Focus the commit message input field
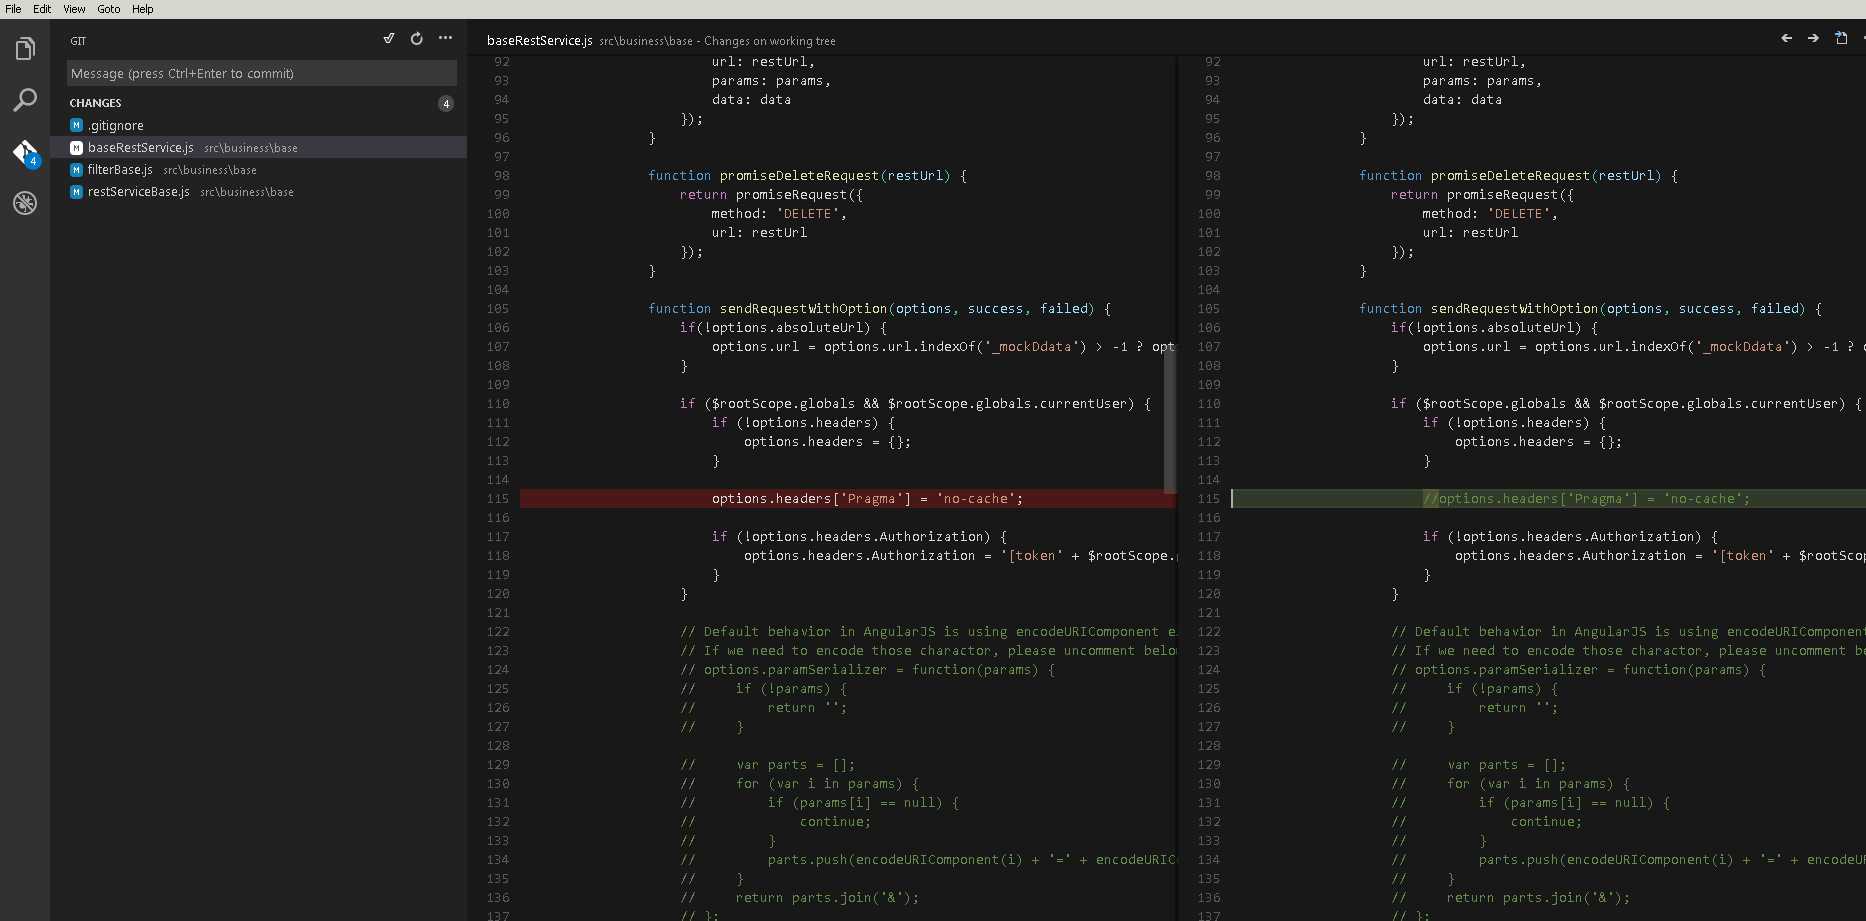Image resolution: width=1866 pixels, height=921 pixels. pyautogui.click(x=262, y=73)
